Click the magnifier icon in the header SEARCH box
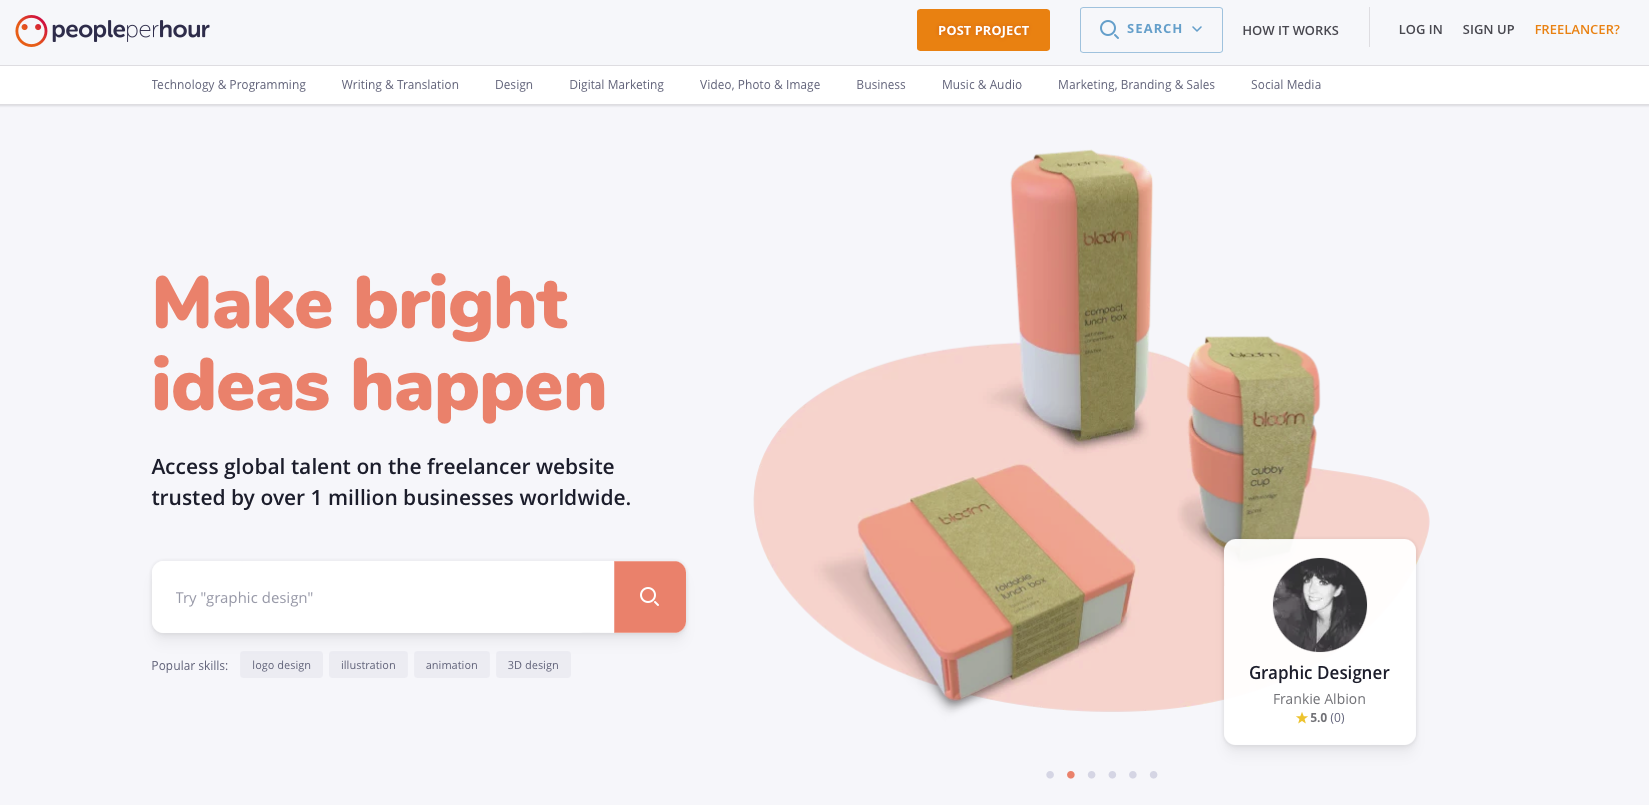The height and width of the screenshot is (805, 1649). click(1109, 29)
